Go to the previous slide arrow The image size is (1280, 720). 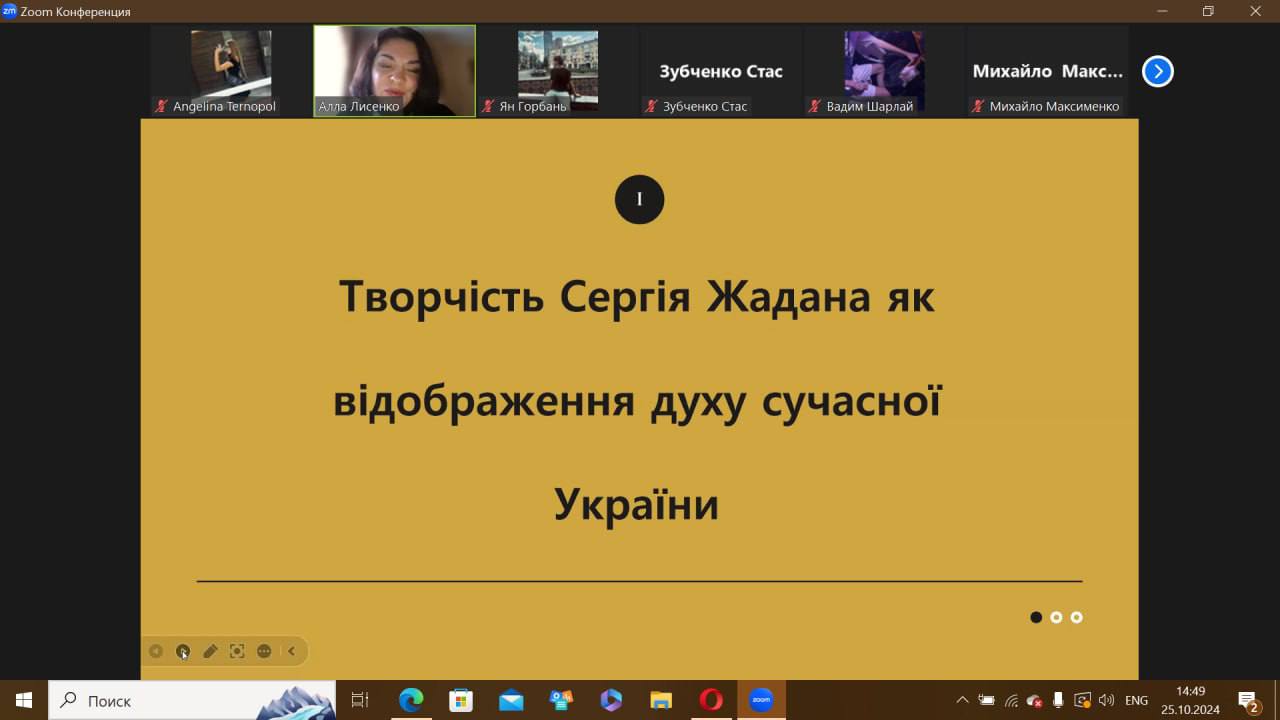point(156,651)
